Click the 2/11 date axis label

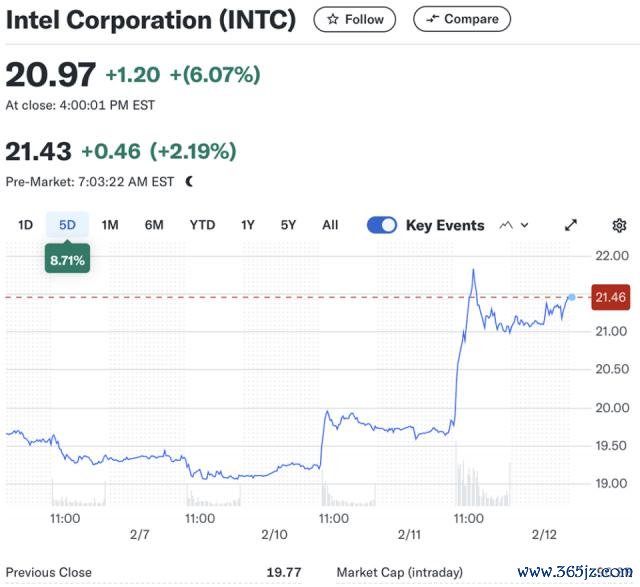point(409,534)
